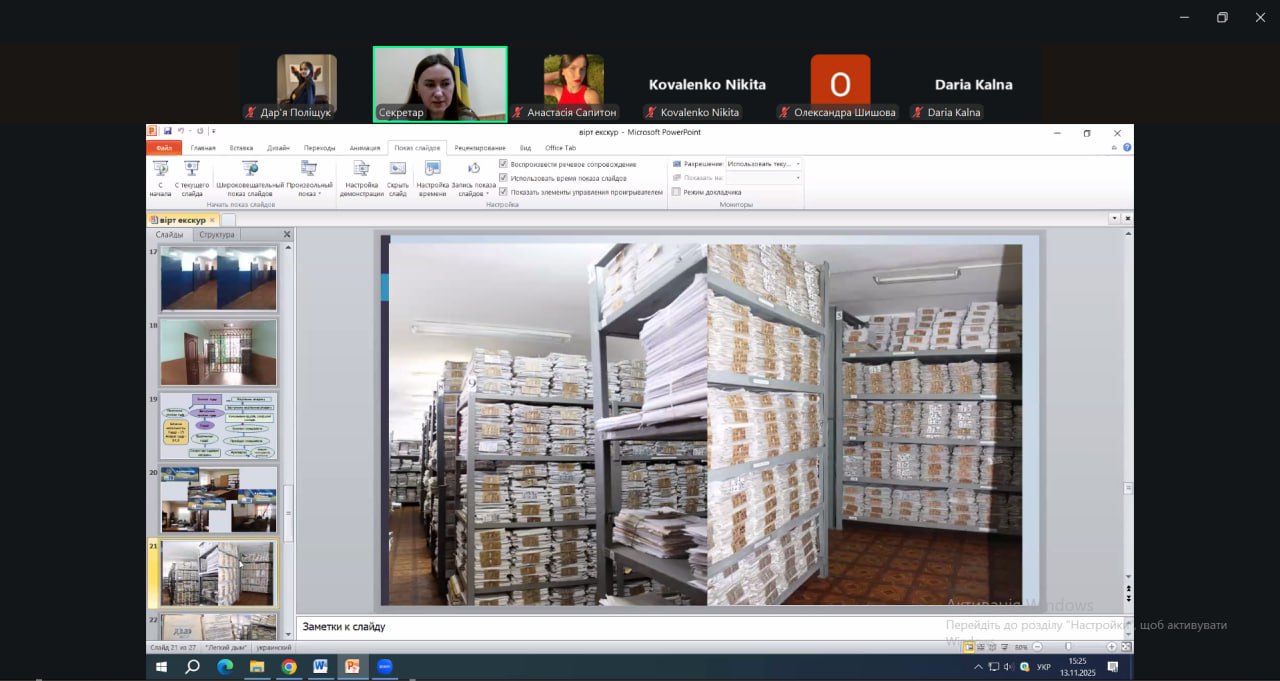Open Zoom app from the taskbar
1280x681 pixels.
(x=384, y=667)
